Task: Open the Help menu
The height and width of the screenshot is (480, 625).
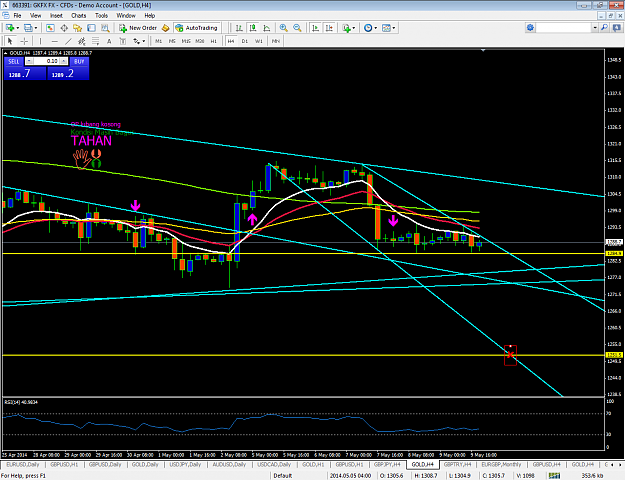Action: tap(150, 16)
